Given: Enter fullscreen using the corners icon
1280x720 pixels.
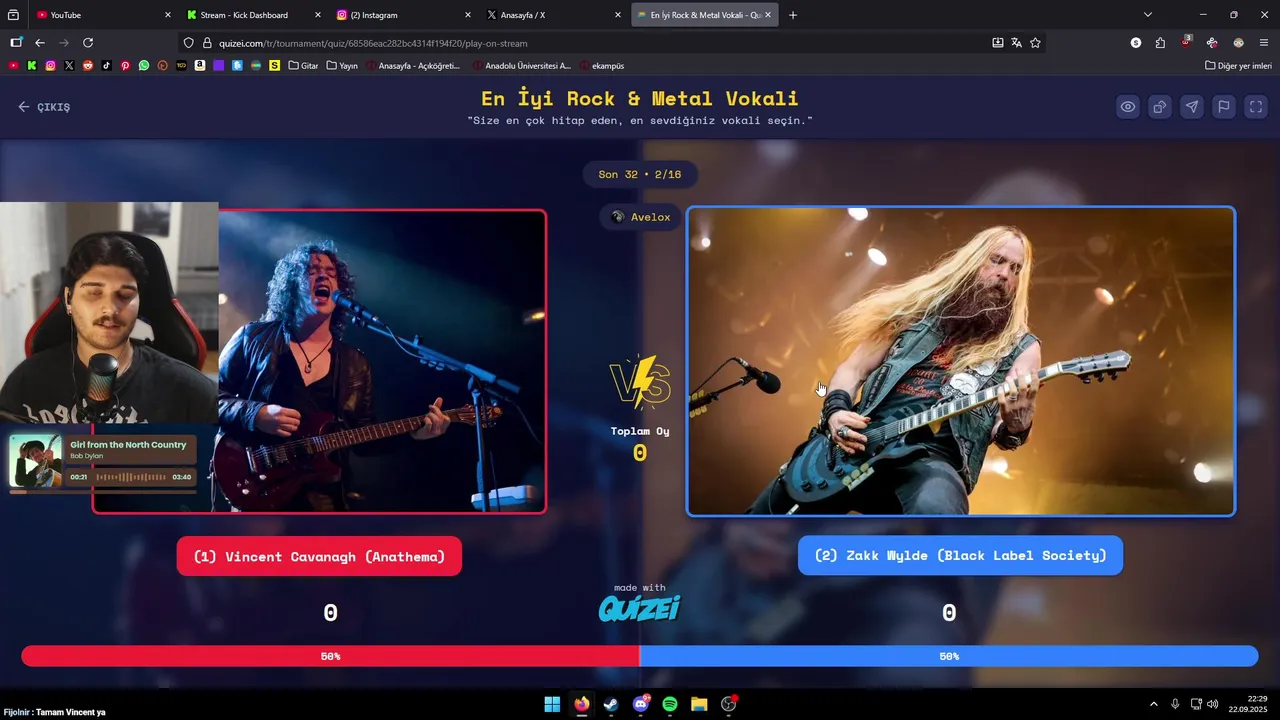Looking at the screenshot, I should tap(1256, 107).
